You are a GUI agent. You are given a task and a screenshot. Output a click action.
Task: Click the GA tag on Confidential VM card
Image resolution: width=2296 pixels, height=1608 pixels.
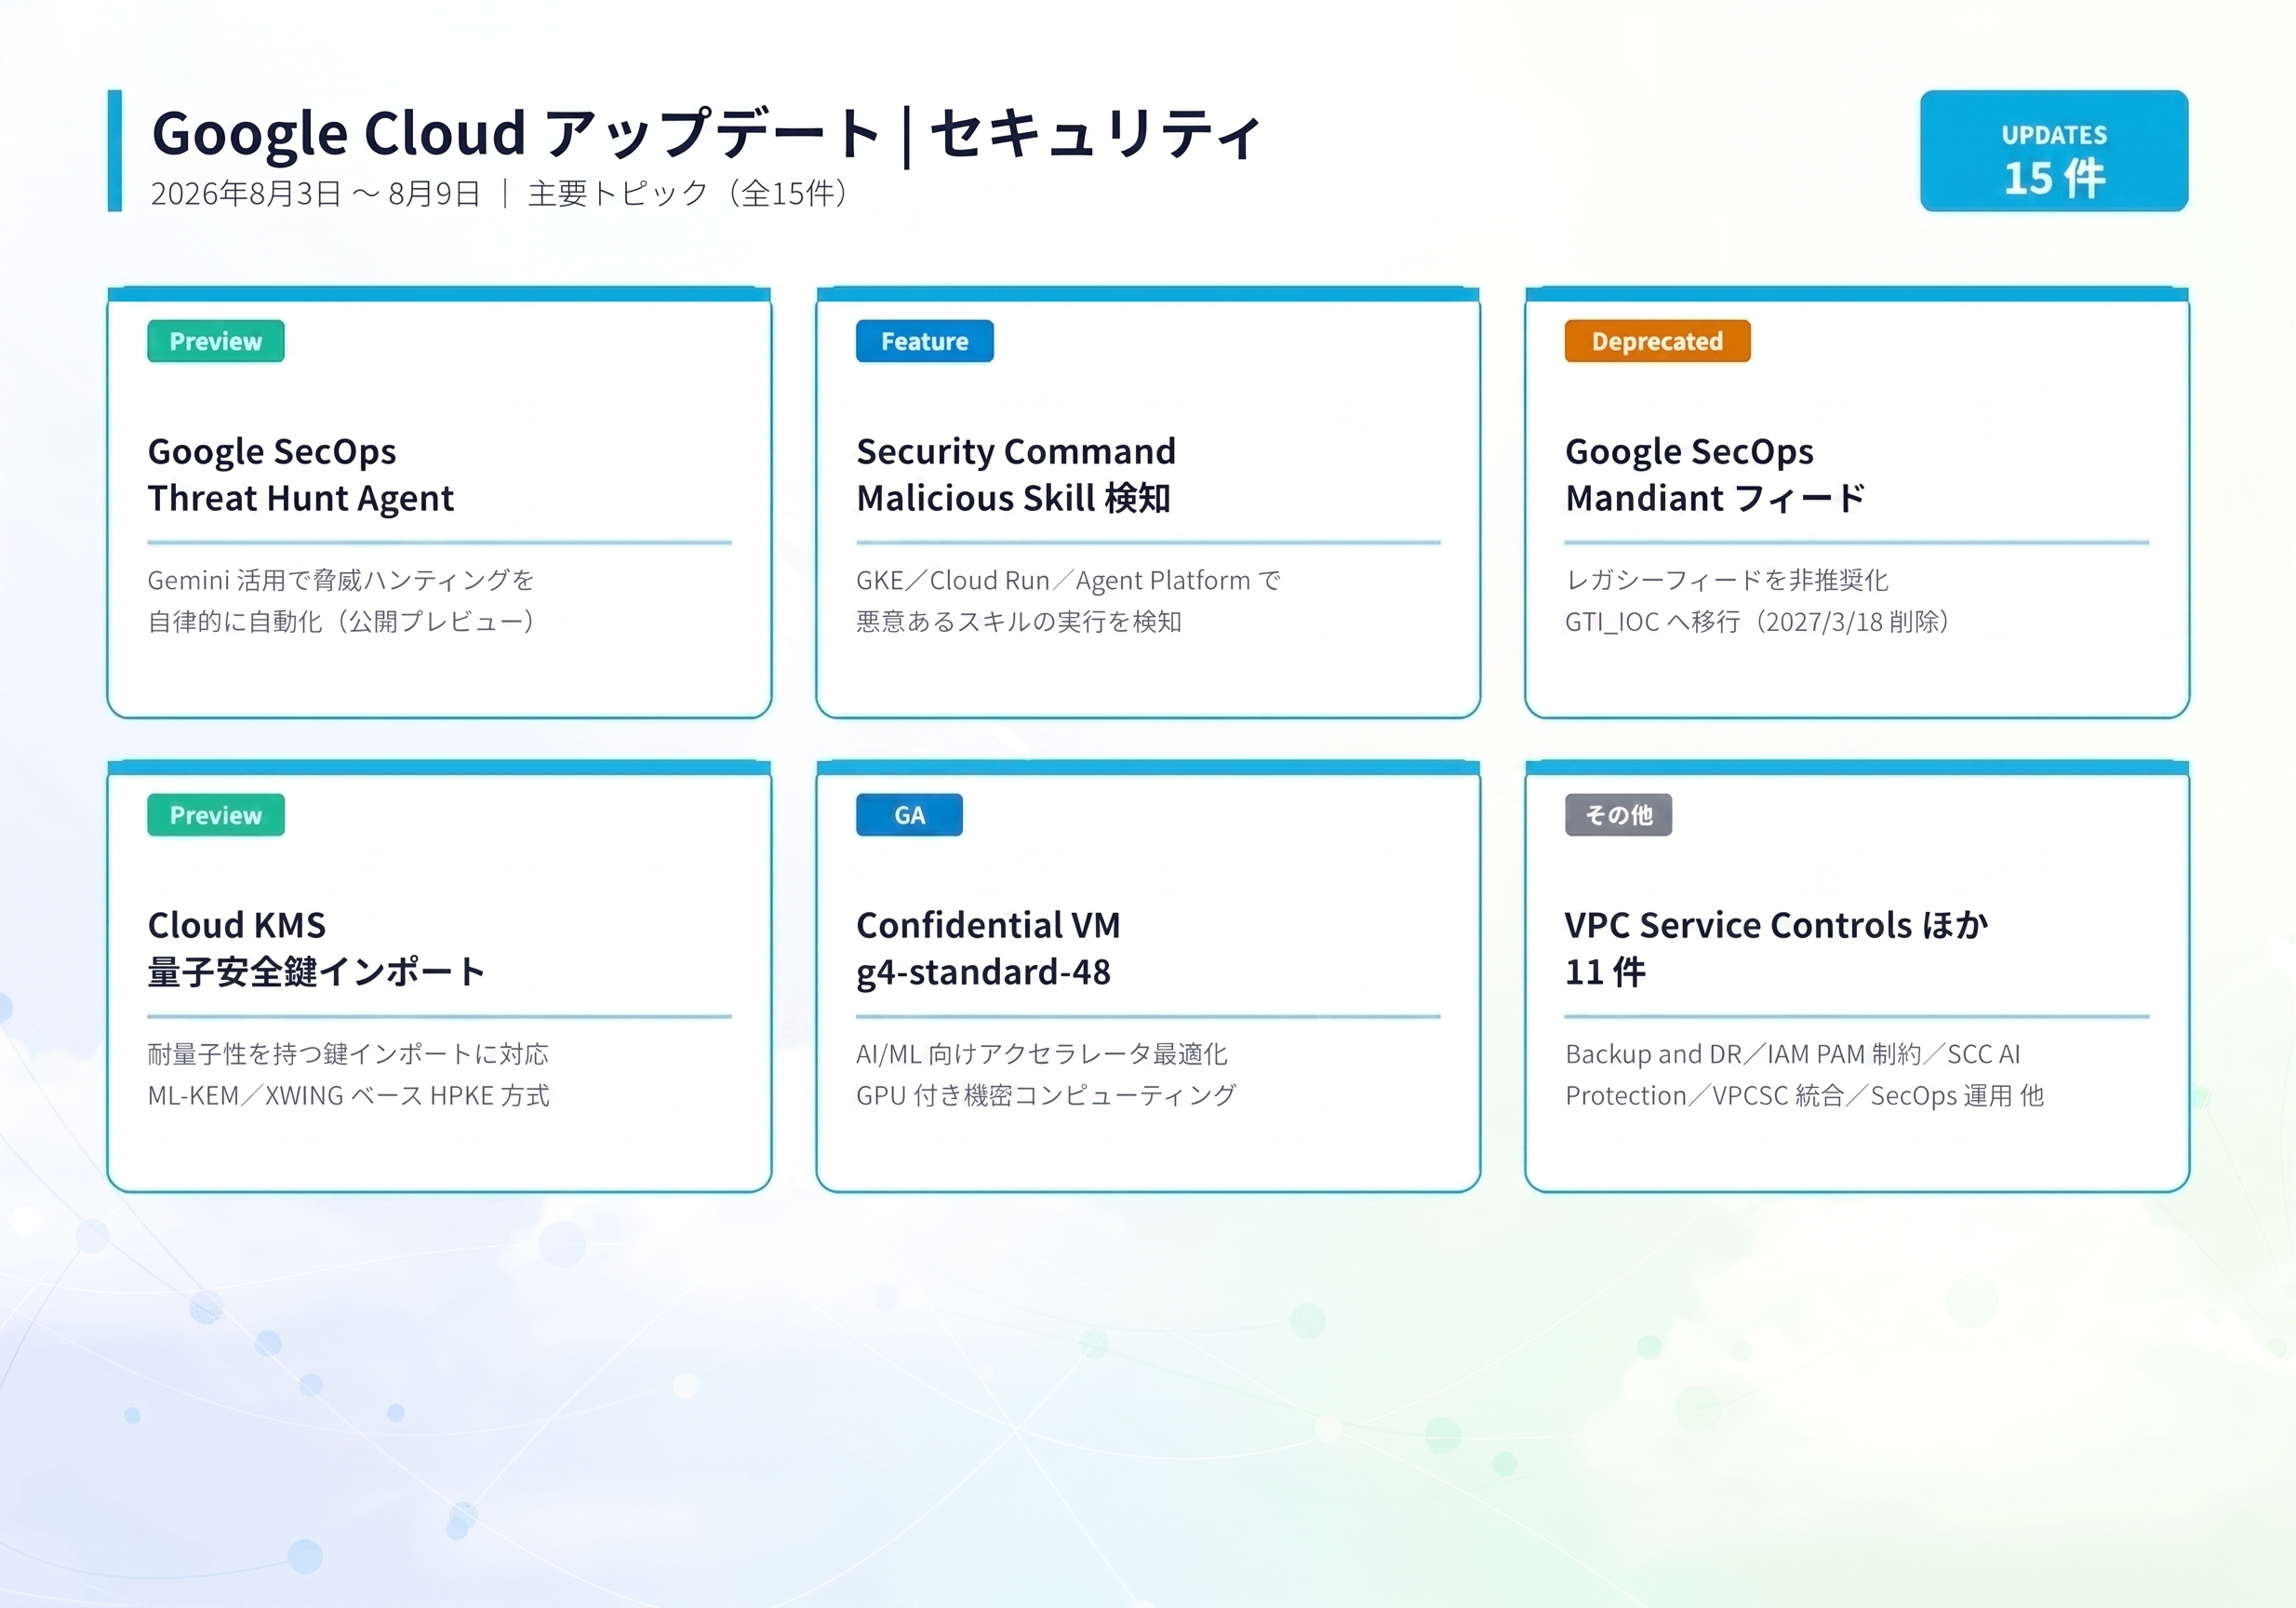(909, 815)
